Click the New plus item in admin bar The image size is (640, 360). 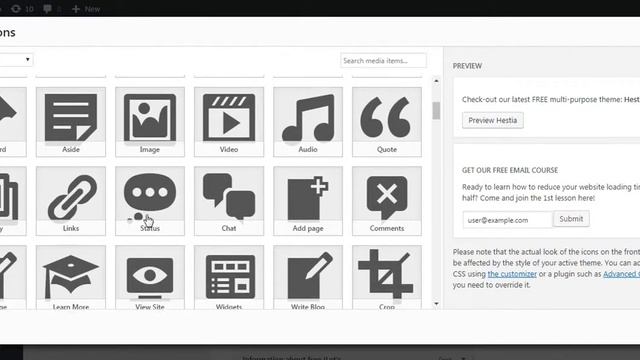(x=86, y=9)
